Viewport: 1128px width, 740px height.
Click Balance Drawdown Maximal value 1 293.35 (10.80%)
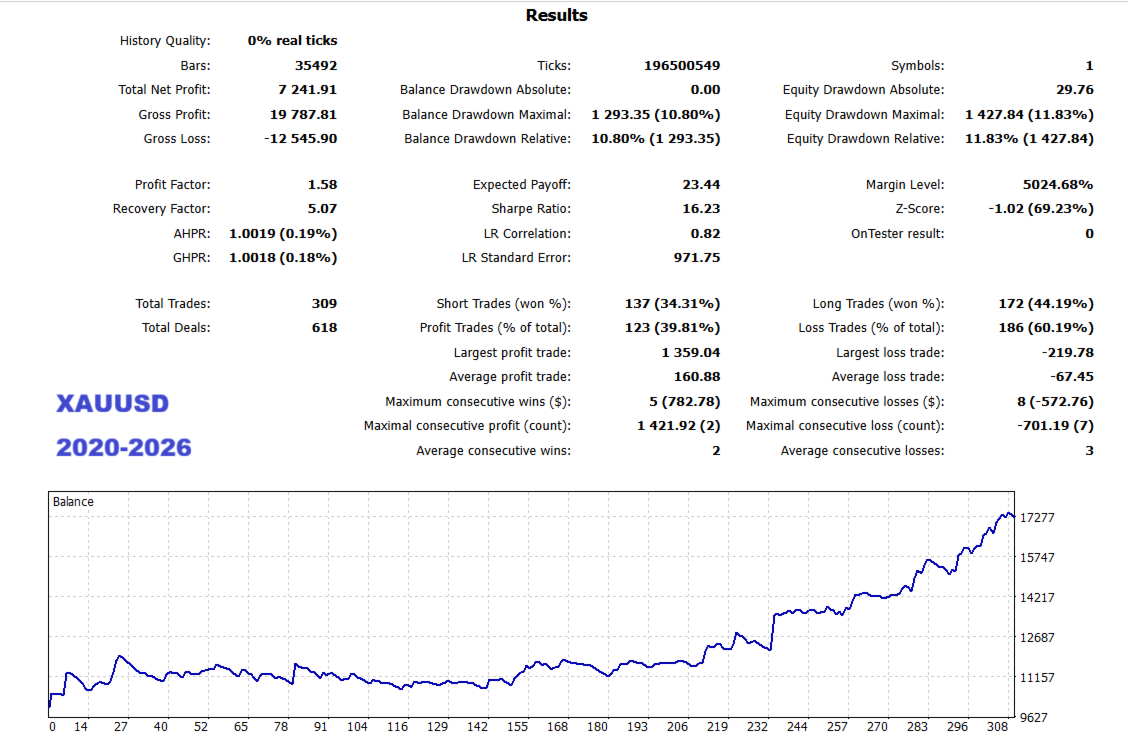[x=655, y=114]
